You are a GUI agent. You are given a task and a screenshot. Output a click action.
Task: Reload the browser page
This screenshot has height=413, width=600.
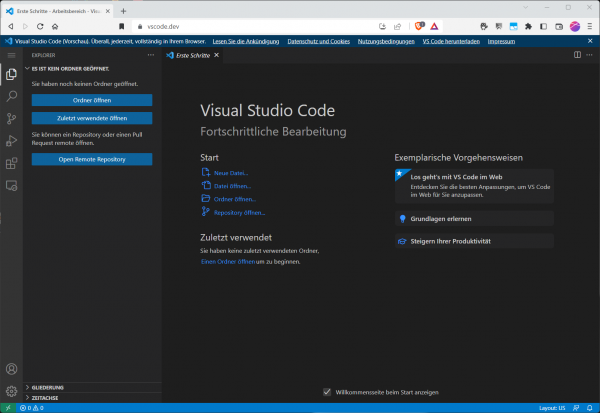pyautogui.click(x=40, y=26)
